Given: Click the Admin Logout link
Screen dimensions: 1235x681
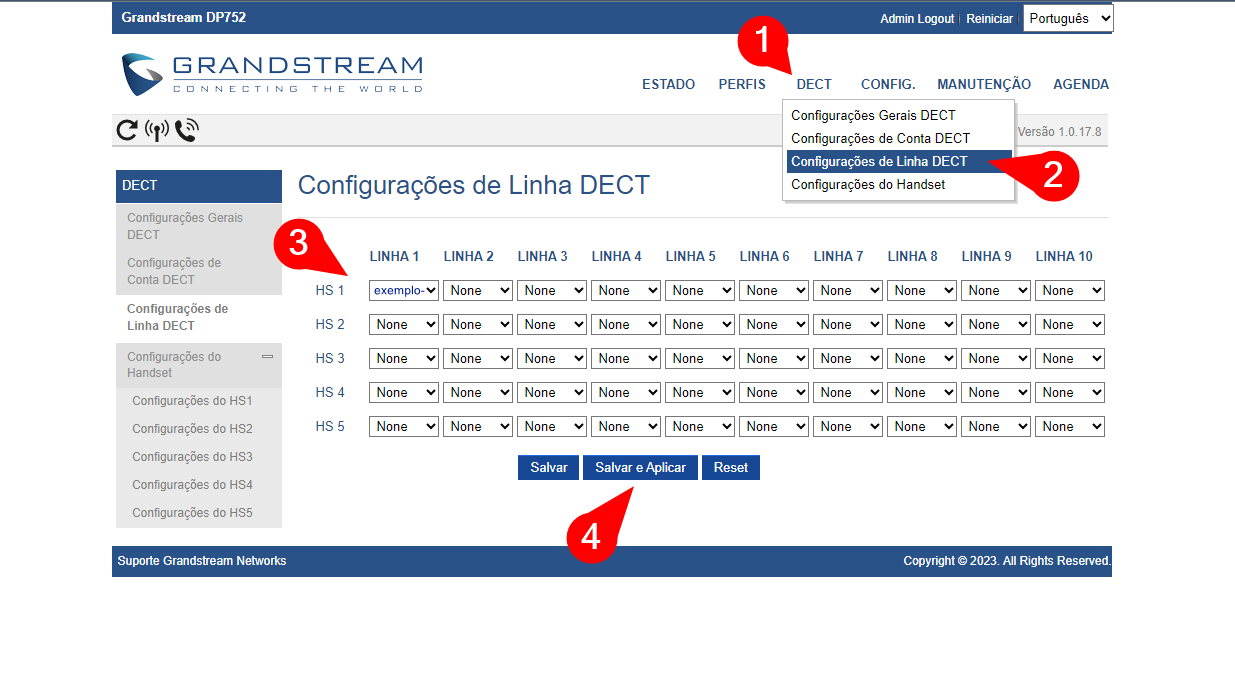Looking at the screenshot, I should click(917, 19).
